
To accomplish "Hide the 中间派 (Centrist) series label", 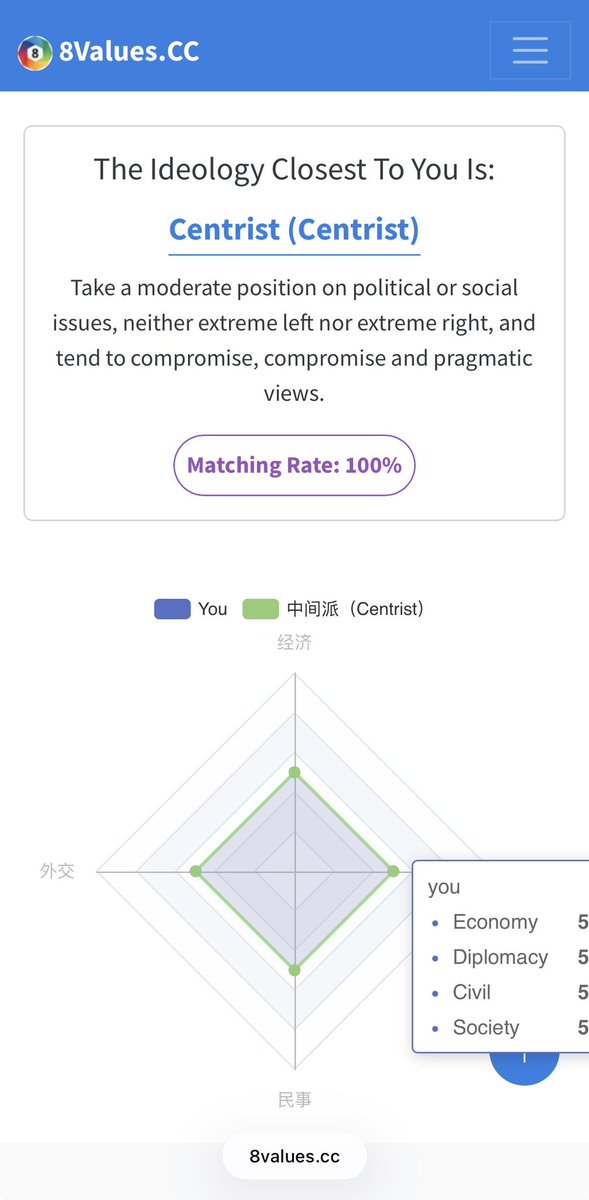I will click(356, 609).
